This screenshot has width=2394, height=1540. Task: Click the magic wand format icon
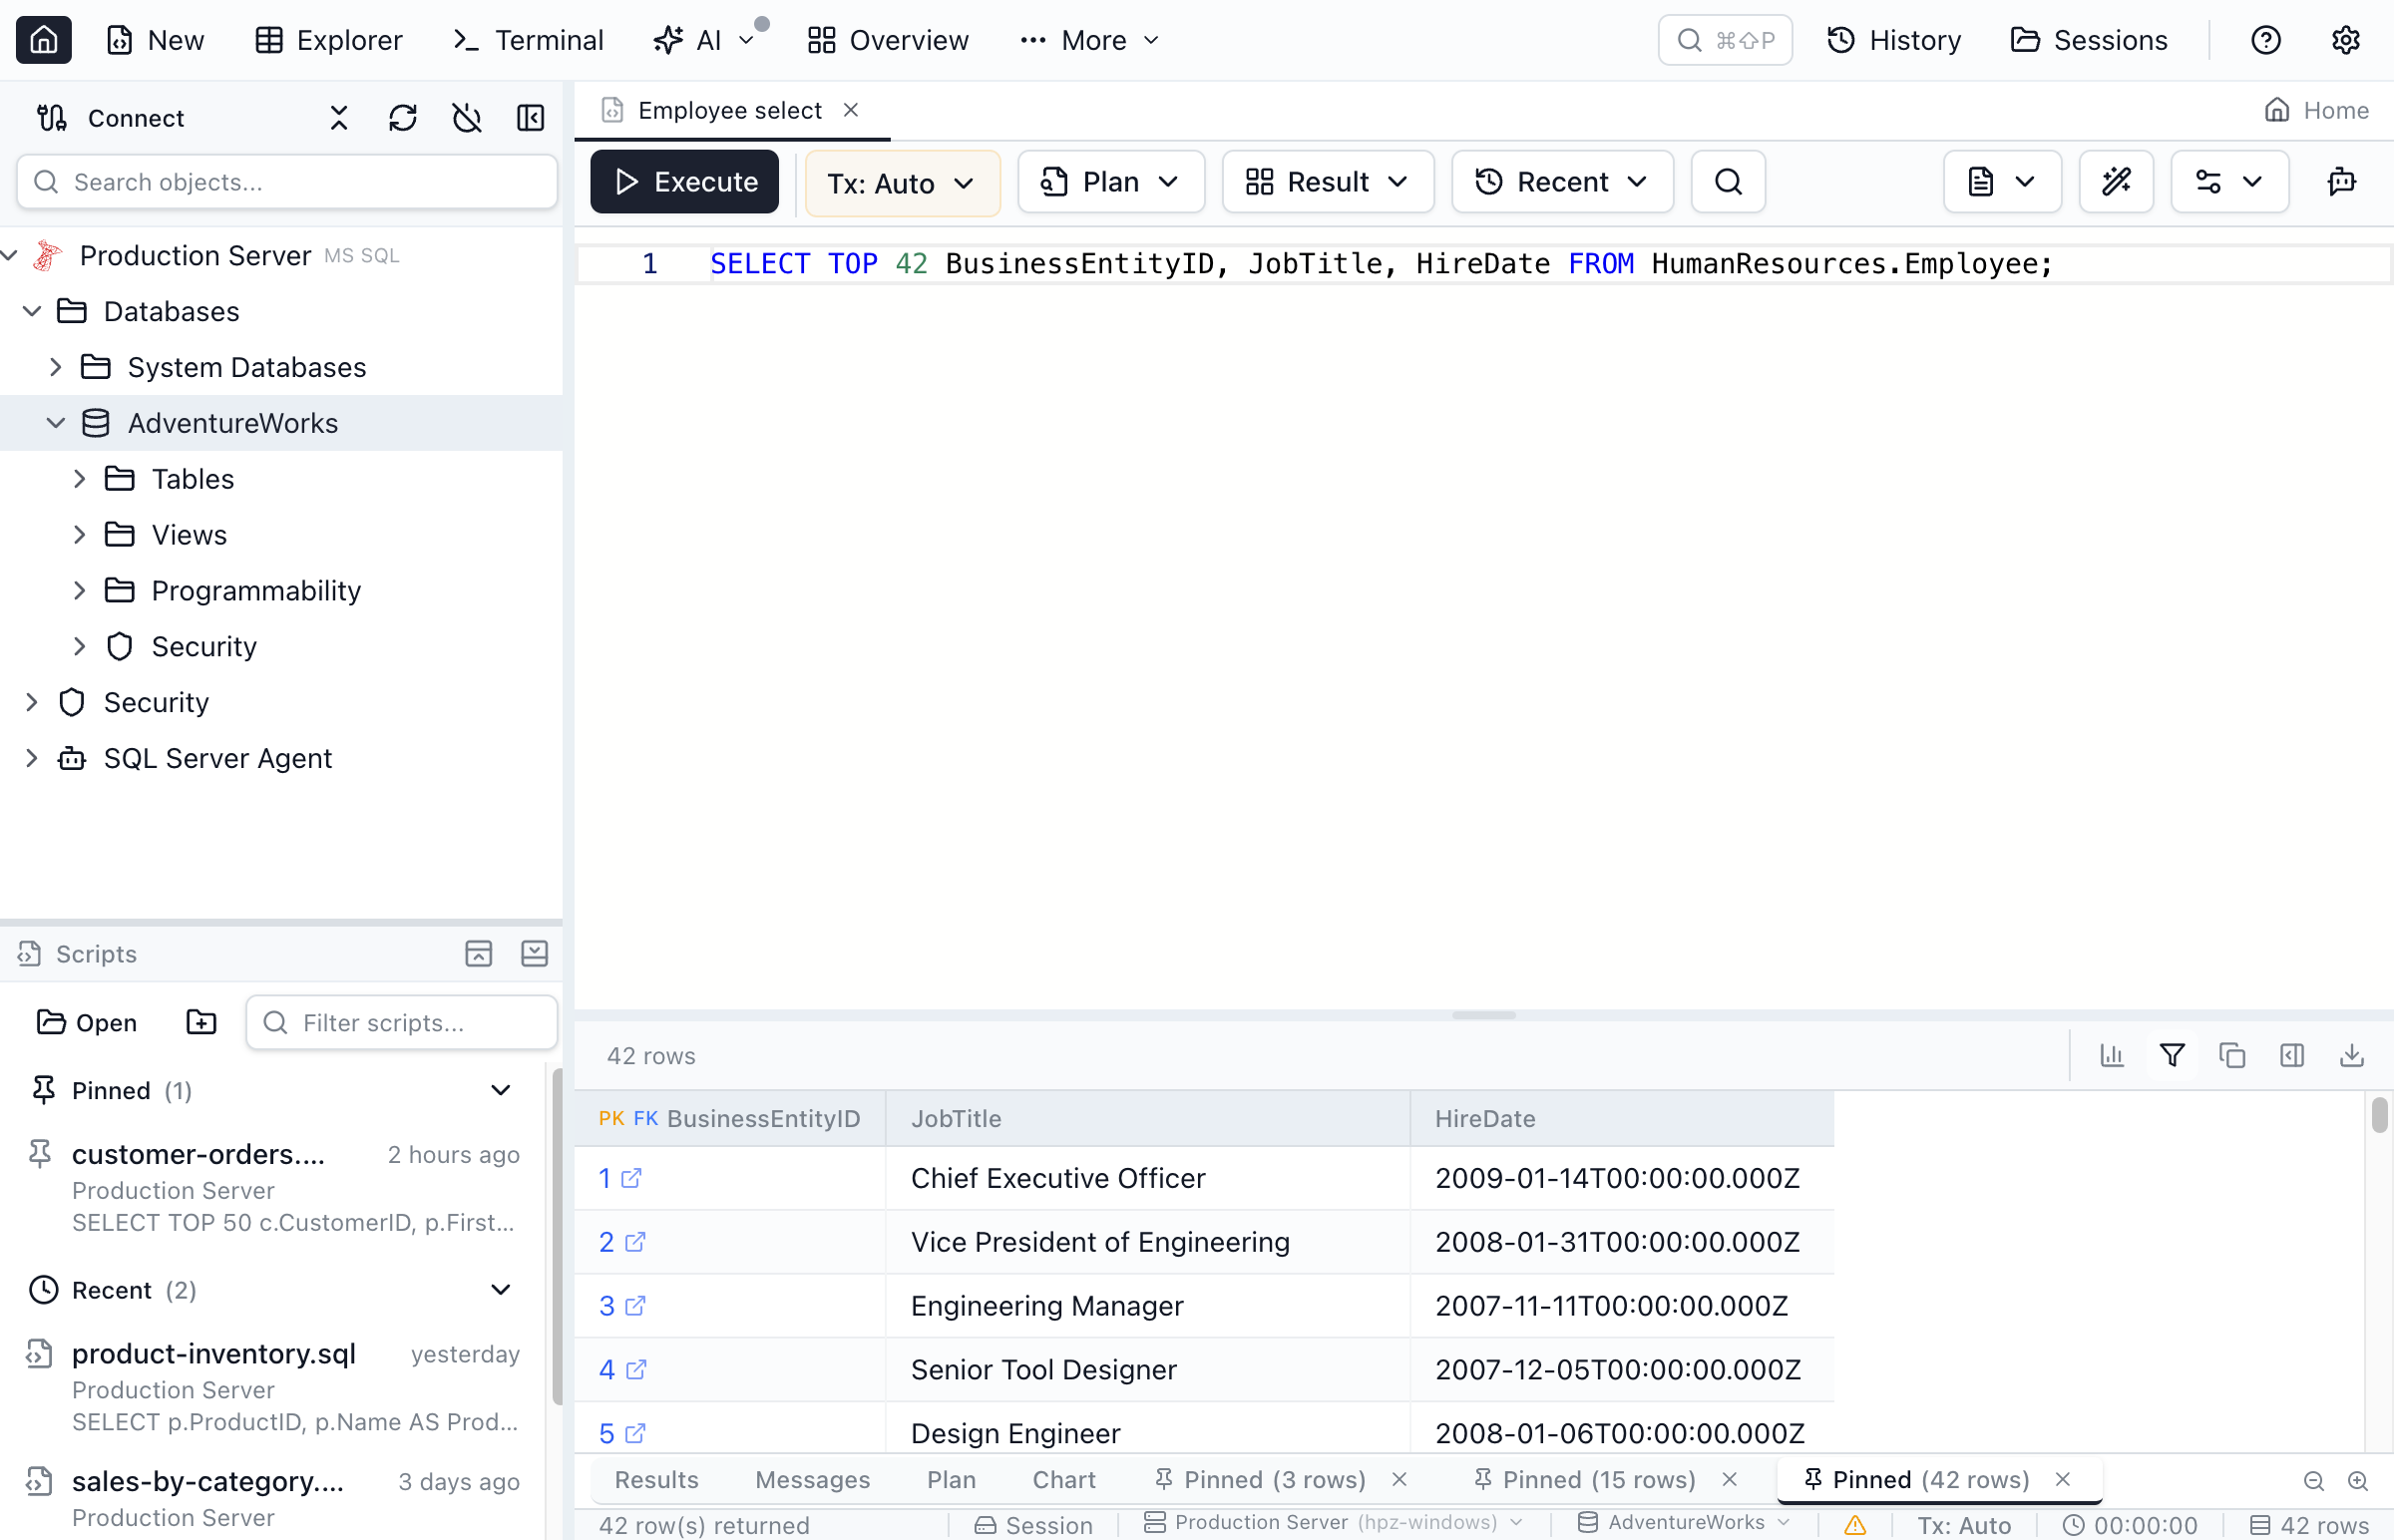(2116, 182)
